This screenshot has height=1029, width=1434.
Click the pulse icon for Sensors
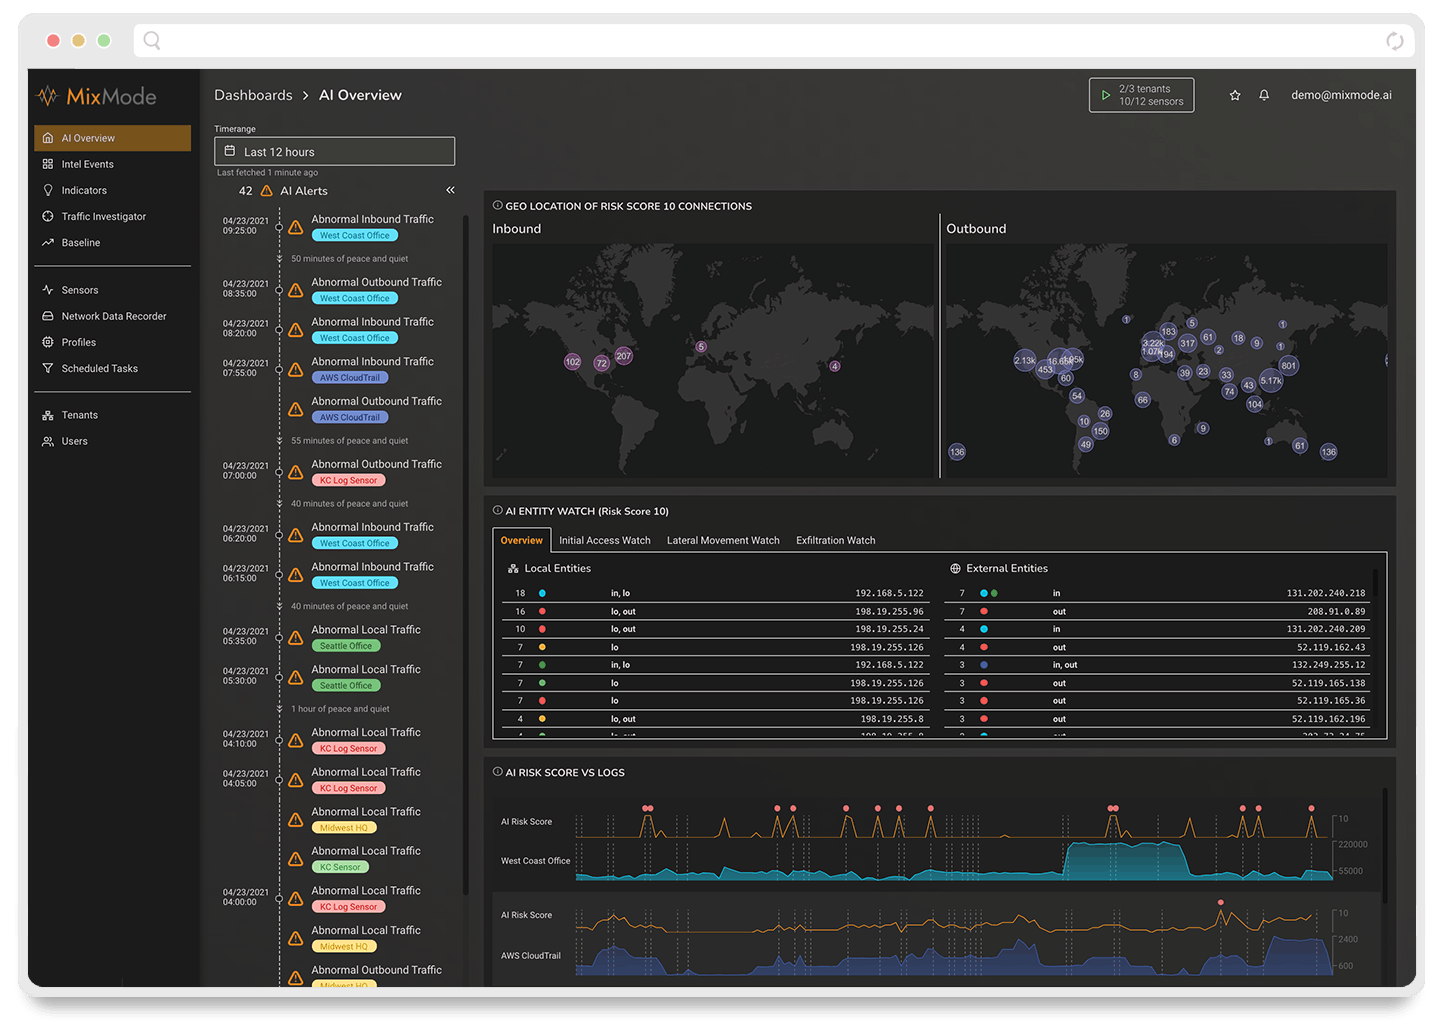[x=48, y=290]
